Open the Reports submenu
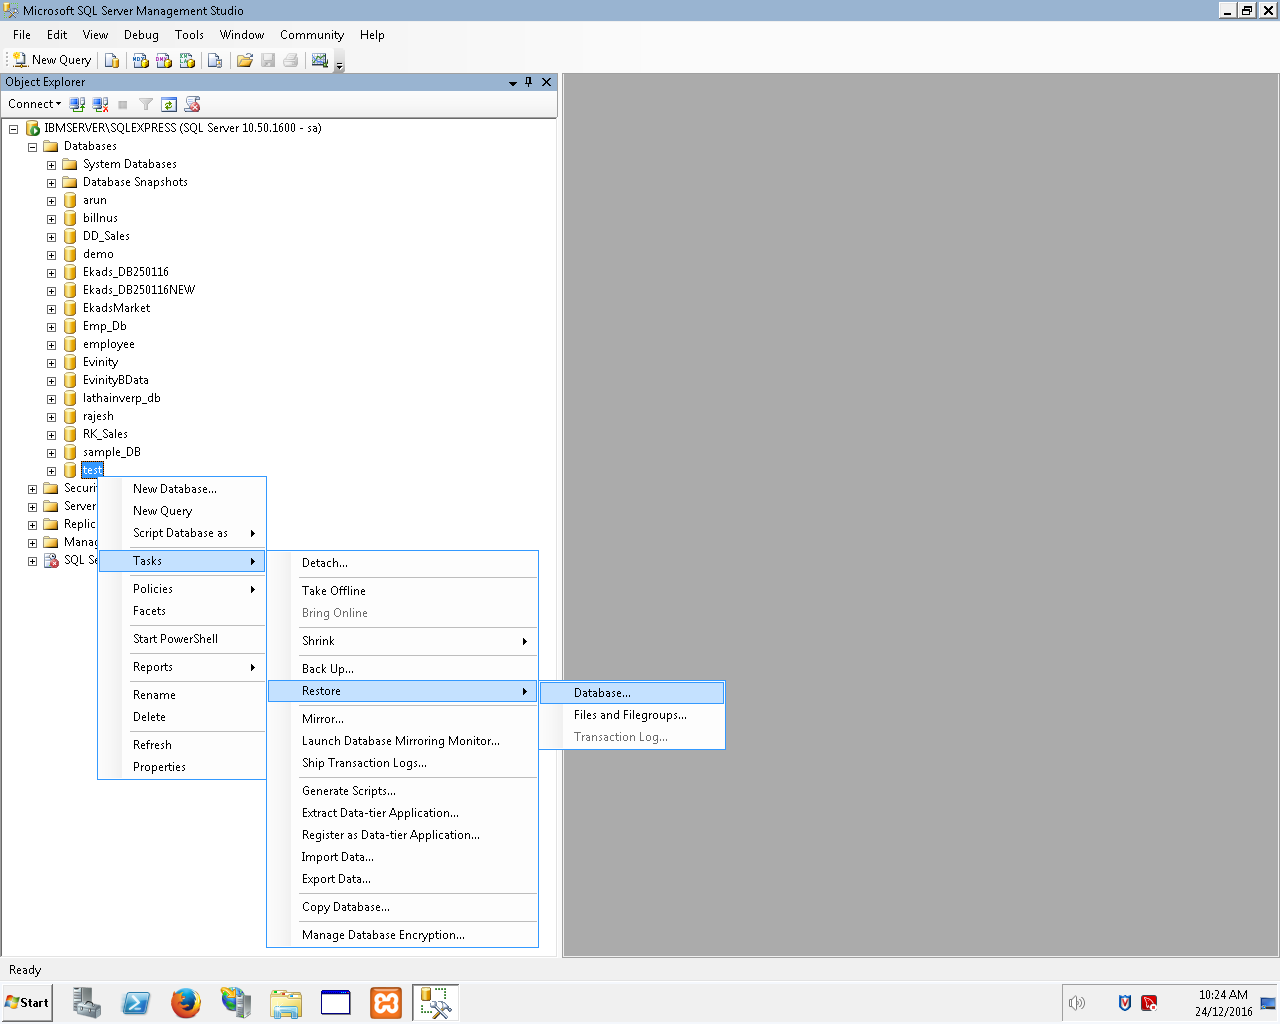The image size is (1280, 1024). pos(182,667)
